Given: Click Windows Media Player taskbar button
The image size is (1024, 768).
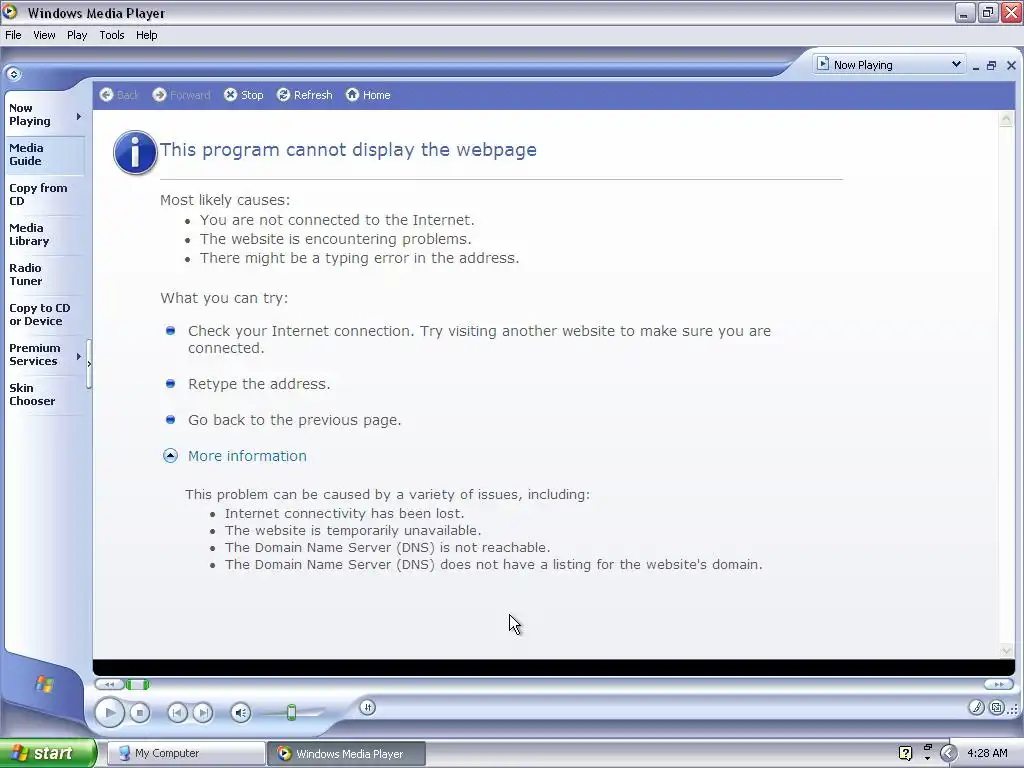Looking at the screenshot, I should (x=347, y=753).
